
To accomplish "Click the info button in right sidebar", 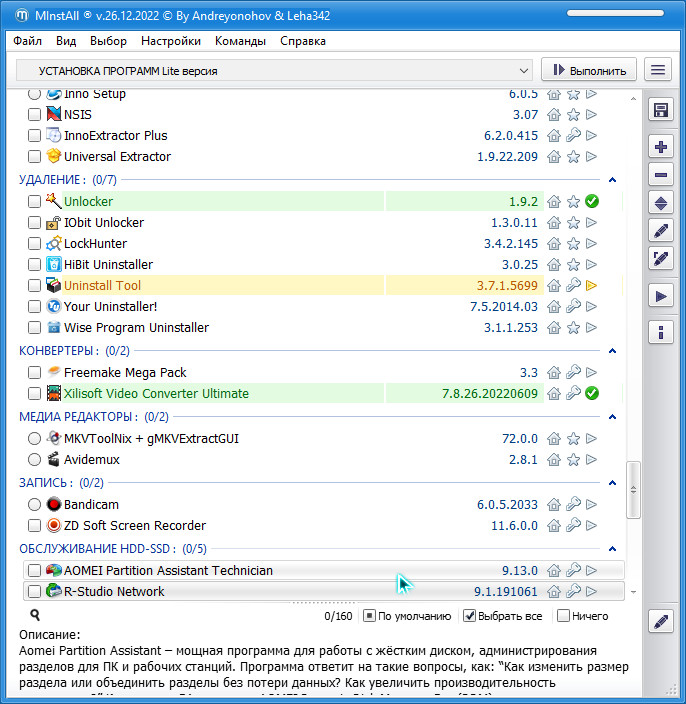I will (x=660, y=332).
